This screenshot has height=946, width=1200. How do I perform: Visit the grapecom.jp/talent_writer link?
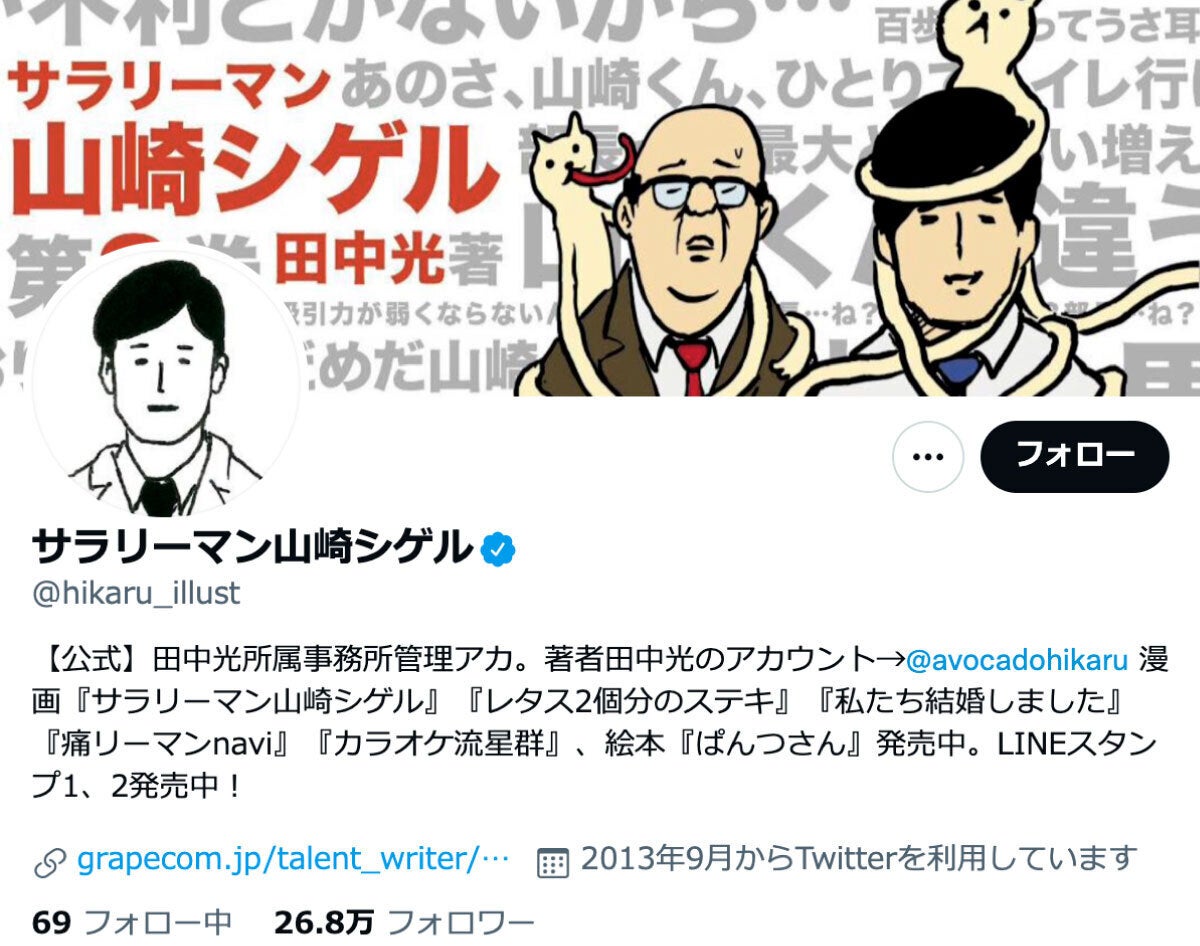click(x=294, y=859)
